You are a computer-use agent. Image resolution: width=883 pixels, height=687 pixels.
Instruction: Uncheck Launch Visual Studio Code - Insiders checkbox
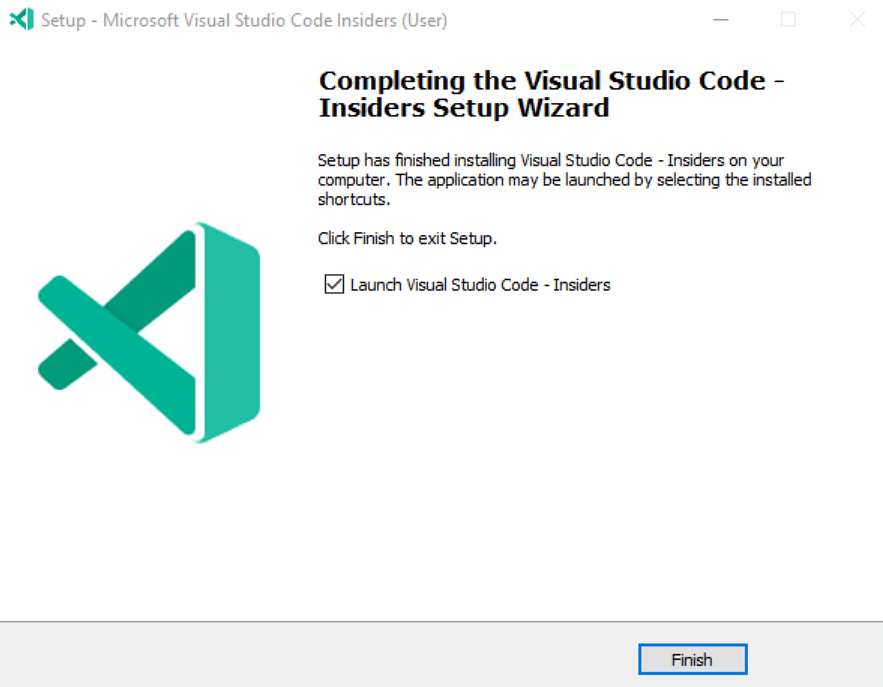pos(334,284)
